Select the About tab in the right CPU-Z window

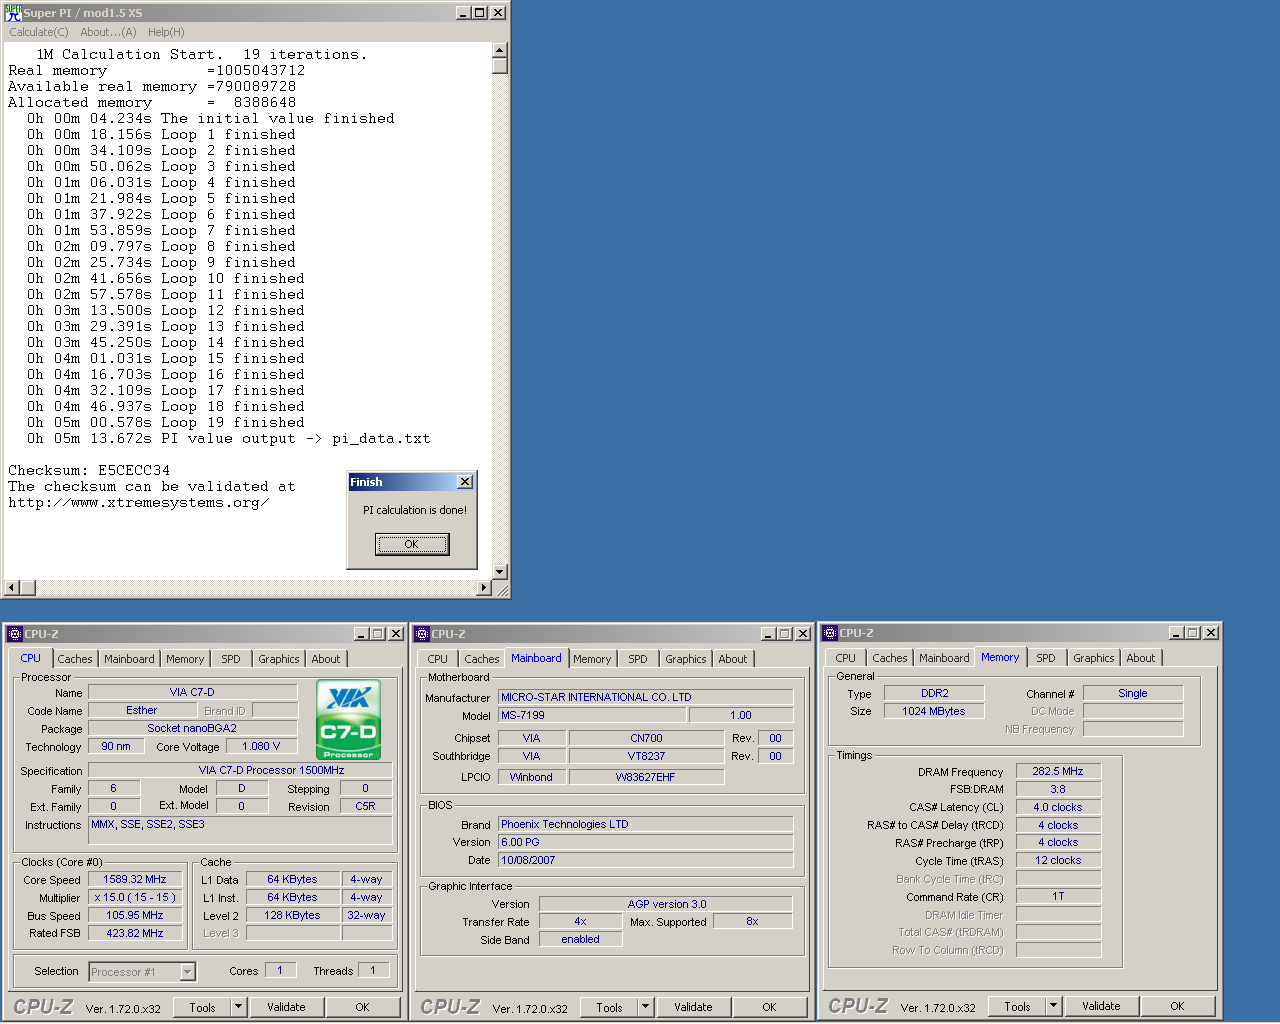pyautogui.click(x=1141, y=658)
